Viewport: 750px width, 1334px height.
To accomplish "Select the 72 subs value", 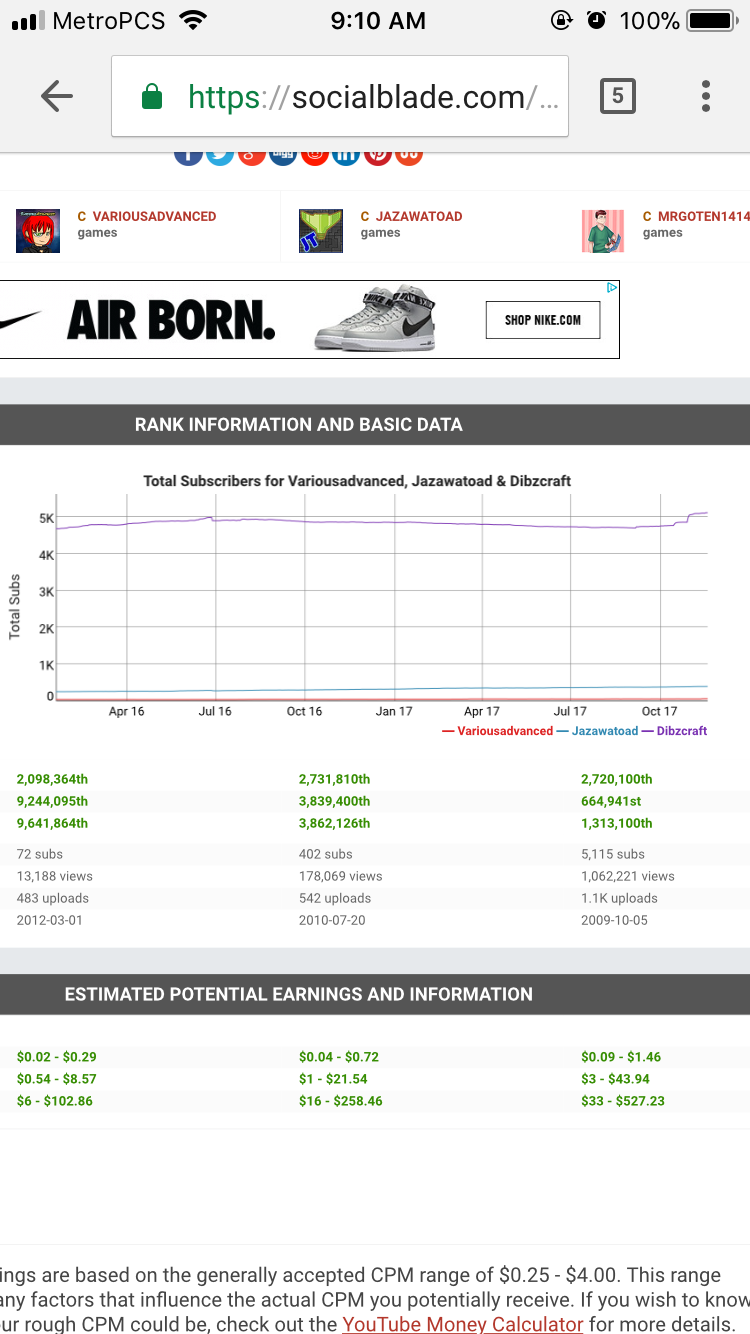I will 40,854.
